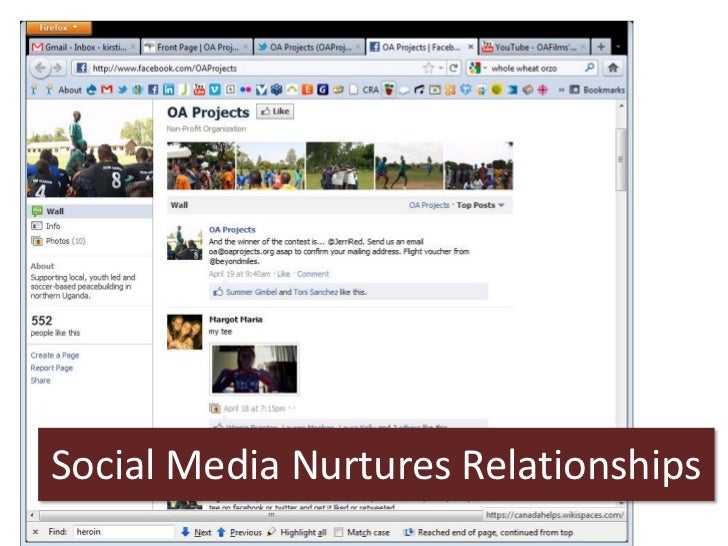
Task: Close the find bar with X
Action: coord(35,532)
